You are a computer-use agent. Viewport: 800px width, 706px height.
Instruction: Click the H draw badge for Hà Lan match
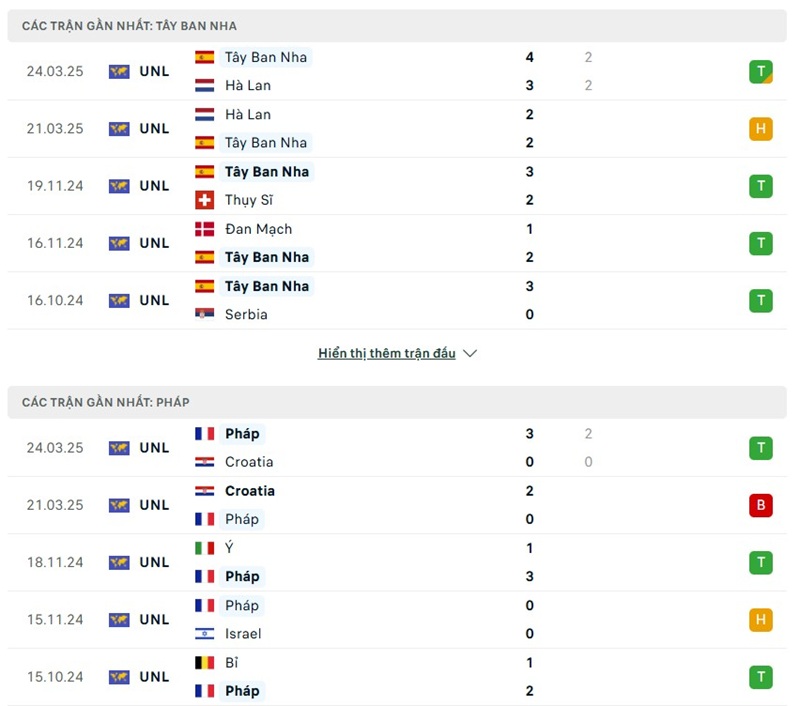coord(761,129)
